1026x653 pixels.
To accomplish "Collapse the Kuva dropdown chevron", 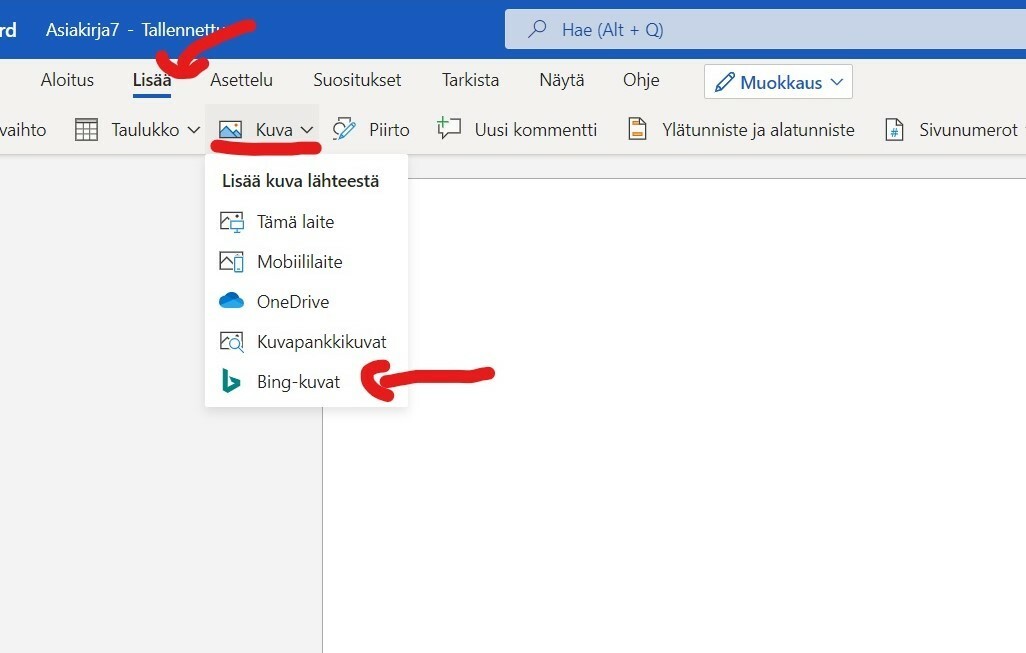I will click(307, 130).
